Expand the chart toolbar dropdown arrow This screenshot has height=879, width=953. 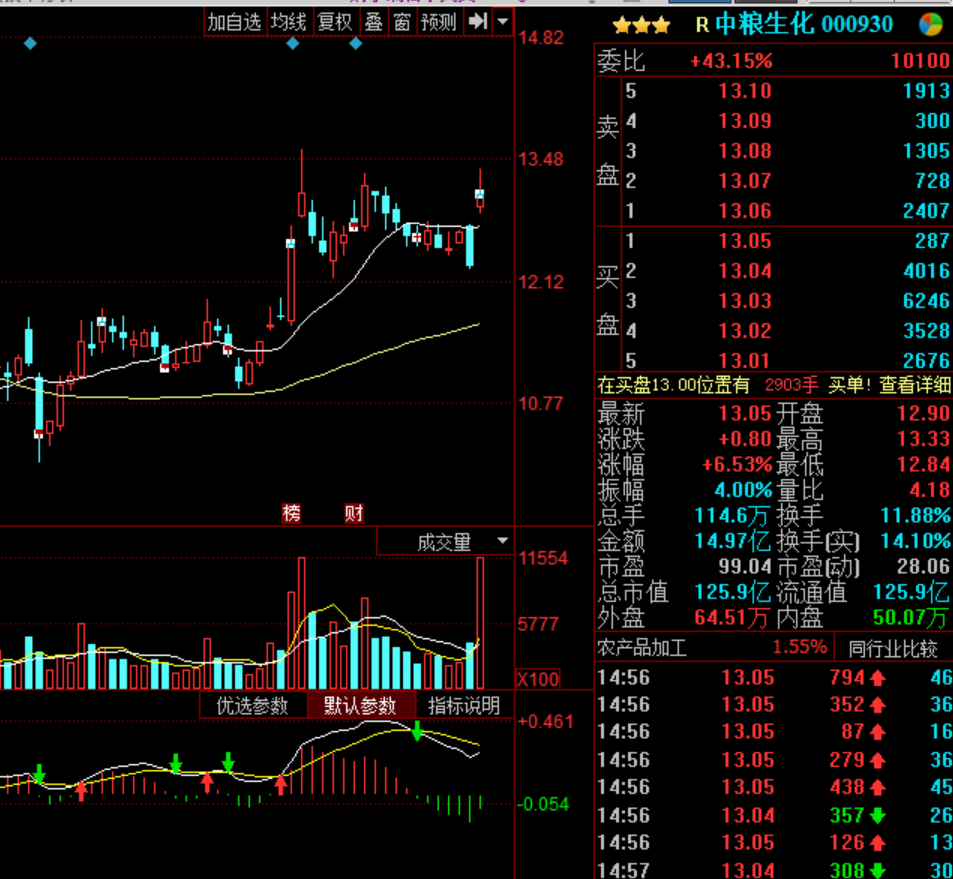point(502,21)
